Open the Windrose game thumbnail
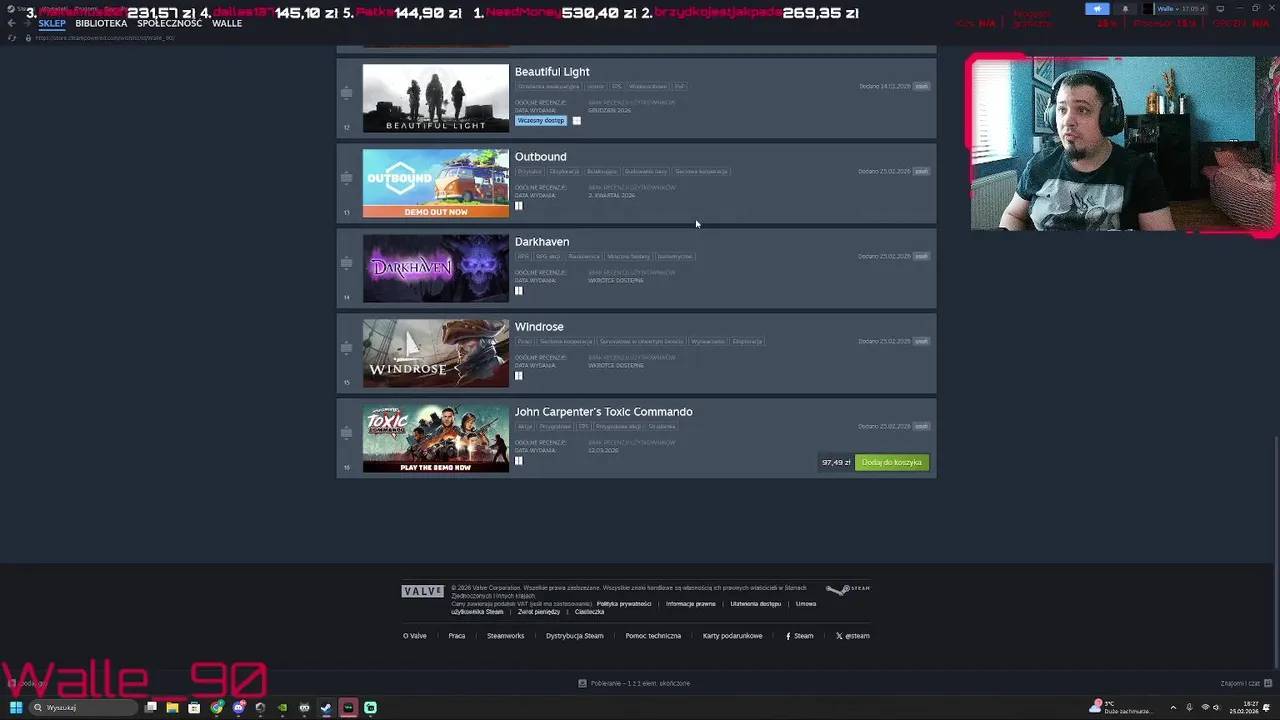The image size is (1280, 720). click(x=435, y=353)
